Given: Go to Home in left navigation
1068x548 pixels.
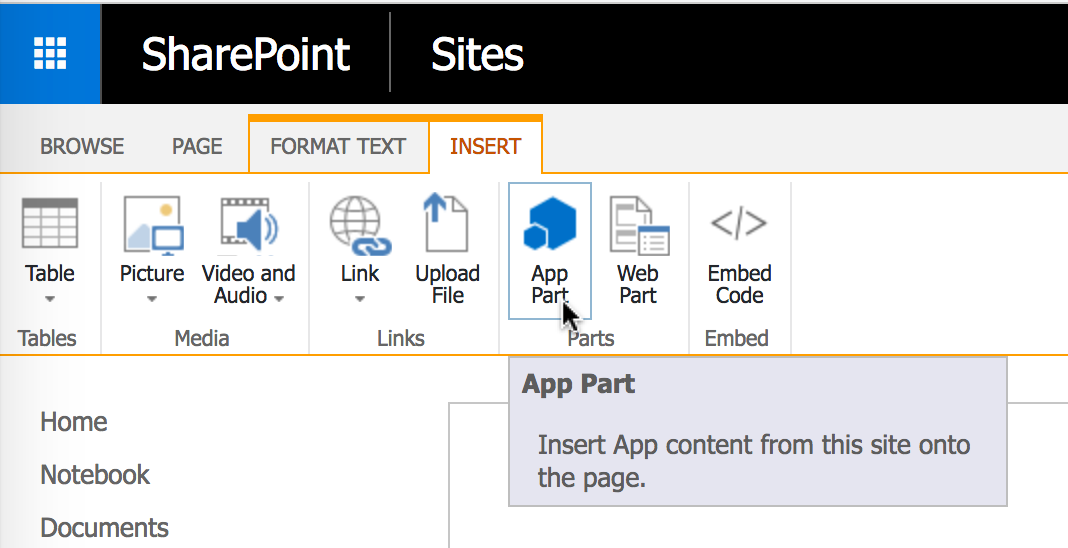Looking at the screenshot, I should 74,422.
